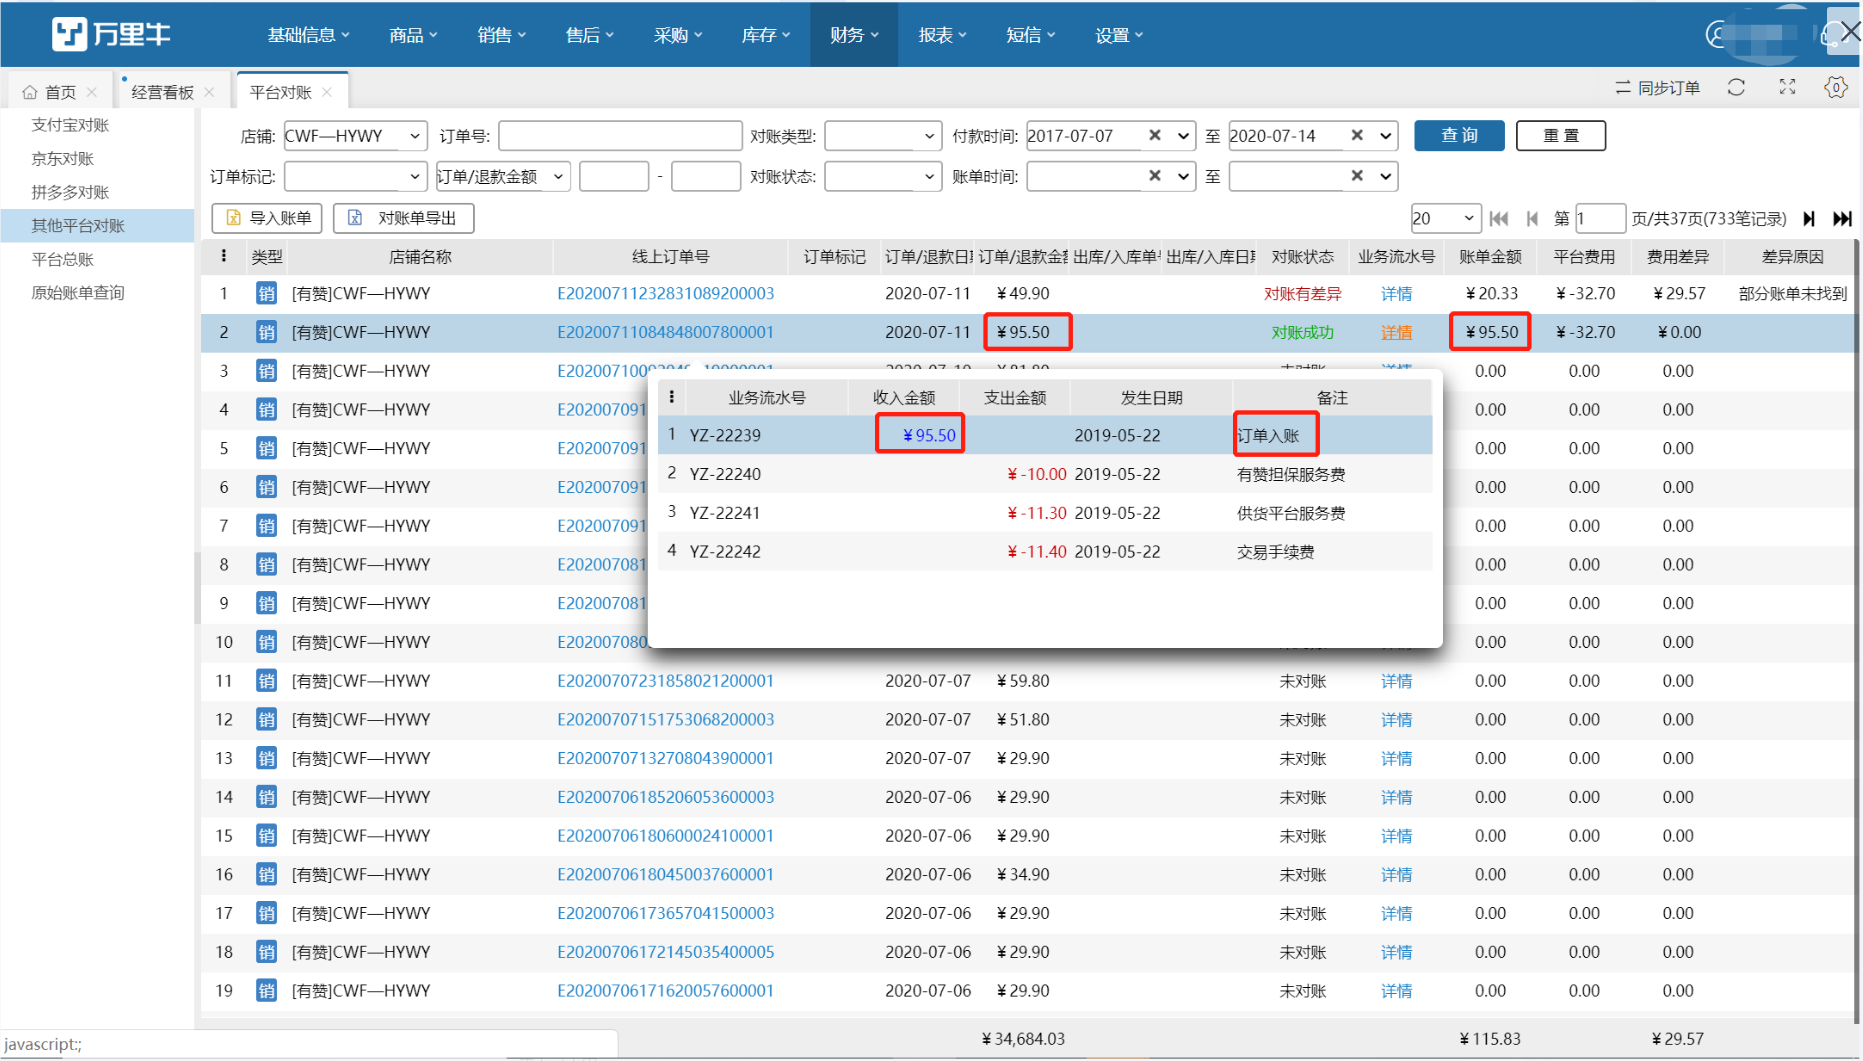Open 详情 link in row 1

tap(1396, 293)
